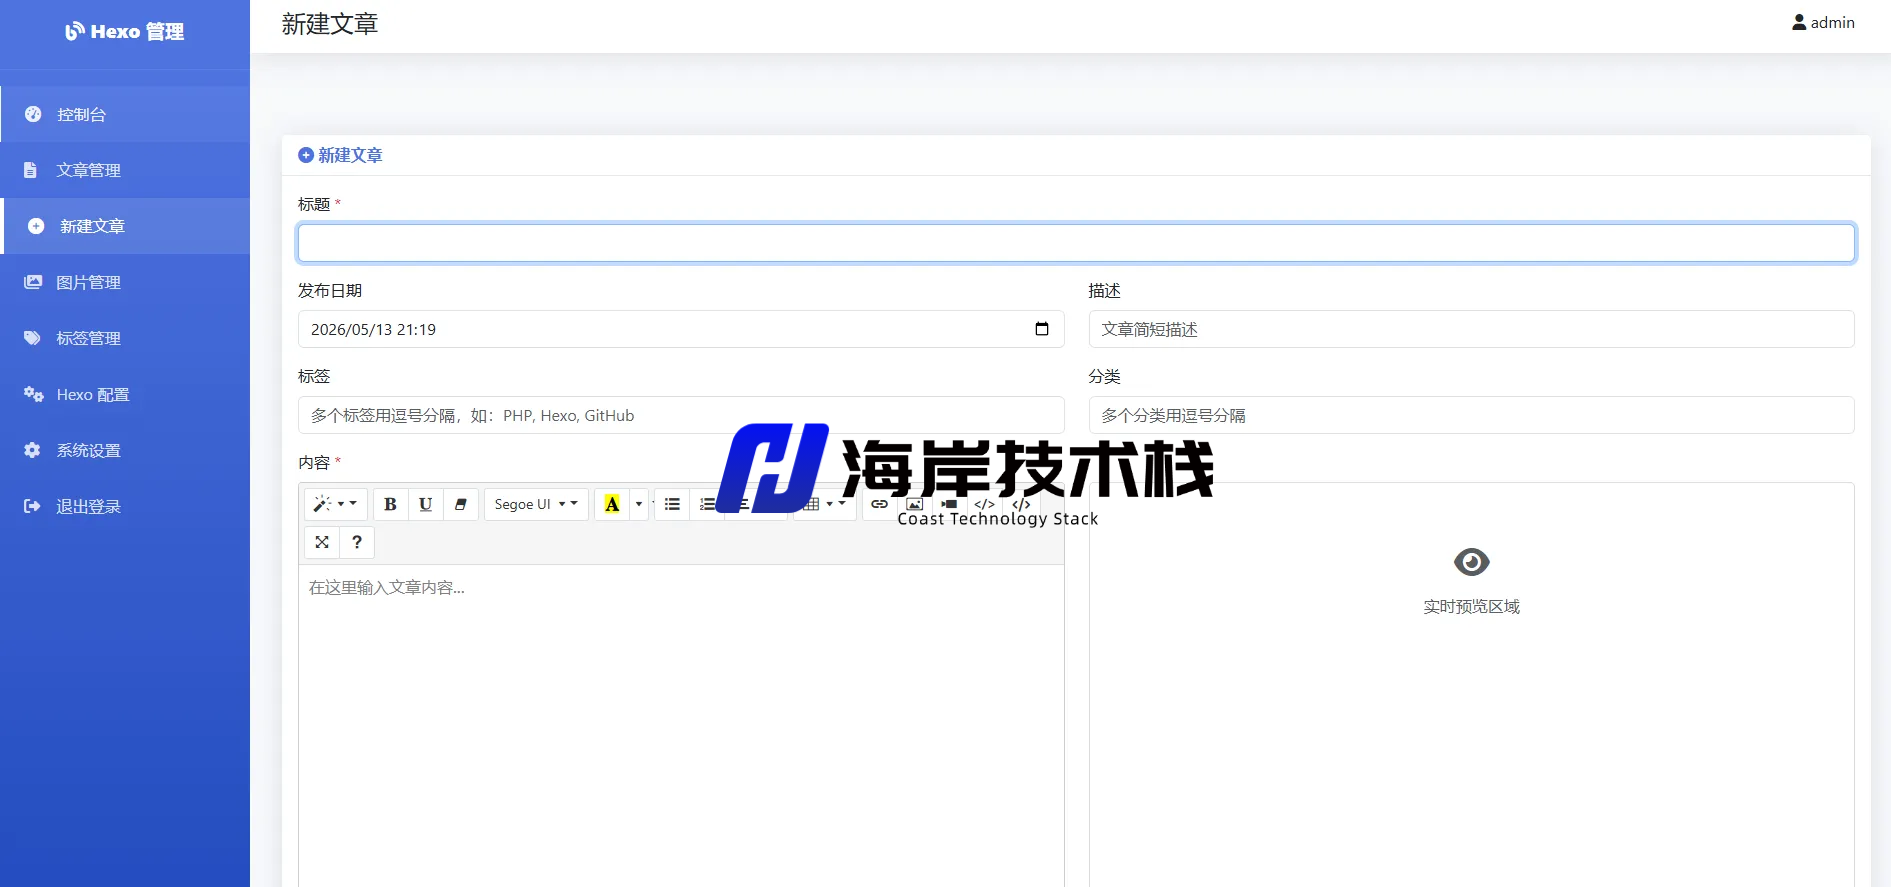Open Hexo 配置 in sidebar
Viewport: 1891px width, 887px height.
tap(125, 394)
